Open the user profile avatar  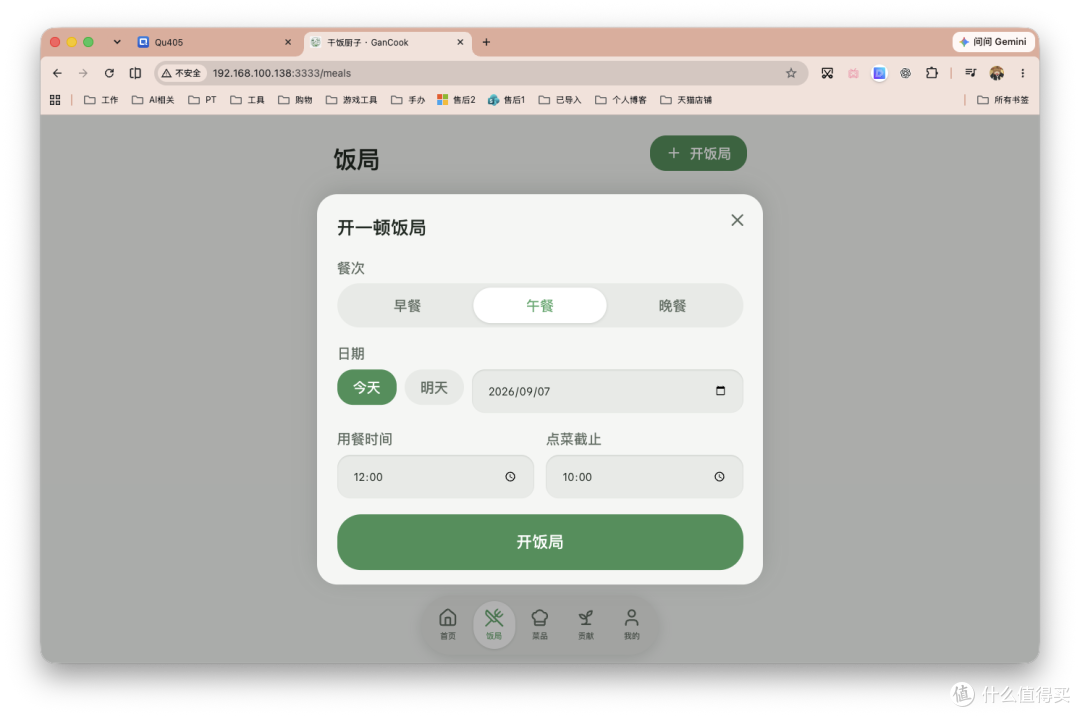[x=997, y=73]
